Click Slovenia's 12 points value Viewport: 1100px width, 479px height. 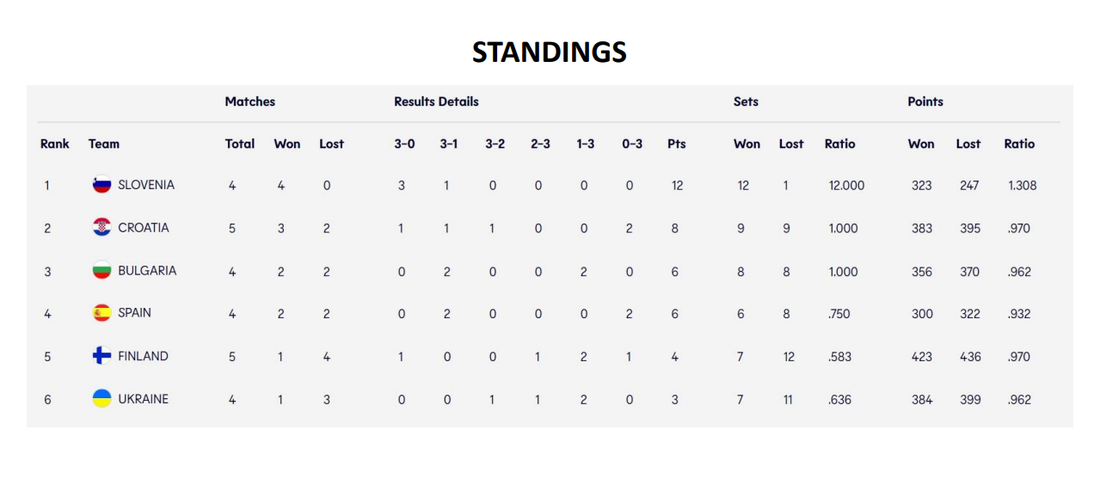click(676, 186)
